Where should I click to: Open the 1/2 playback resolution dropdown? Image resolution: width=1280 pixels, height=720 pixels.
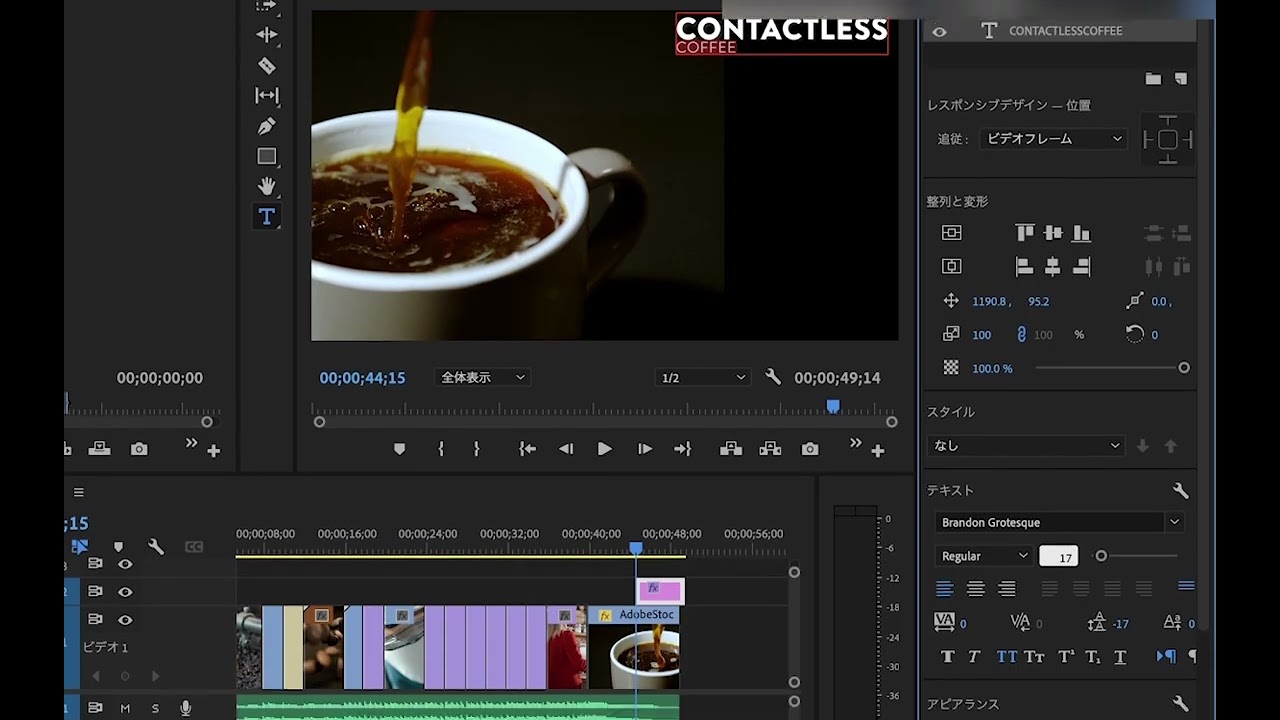point(702,378)
